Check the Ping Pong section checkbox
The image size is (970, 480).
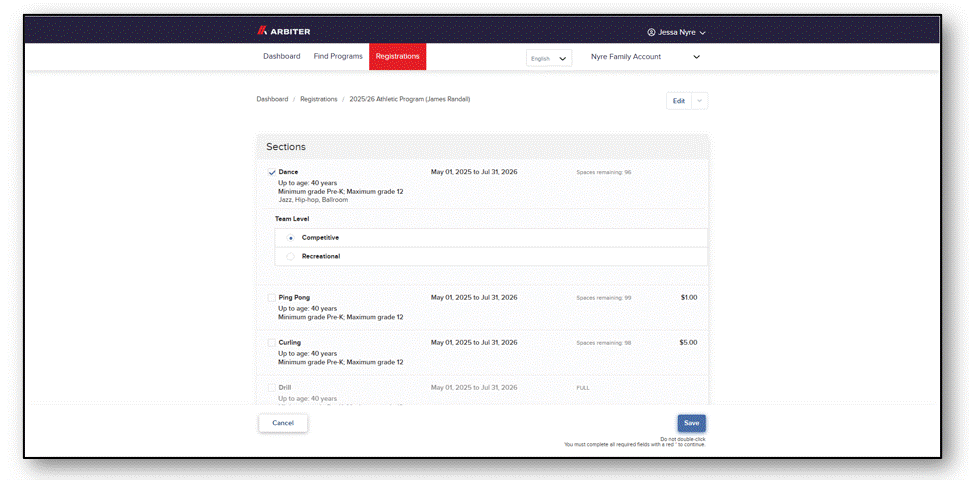(x=272, y=298)
